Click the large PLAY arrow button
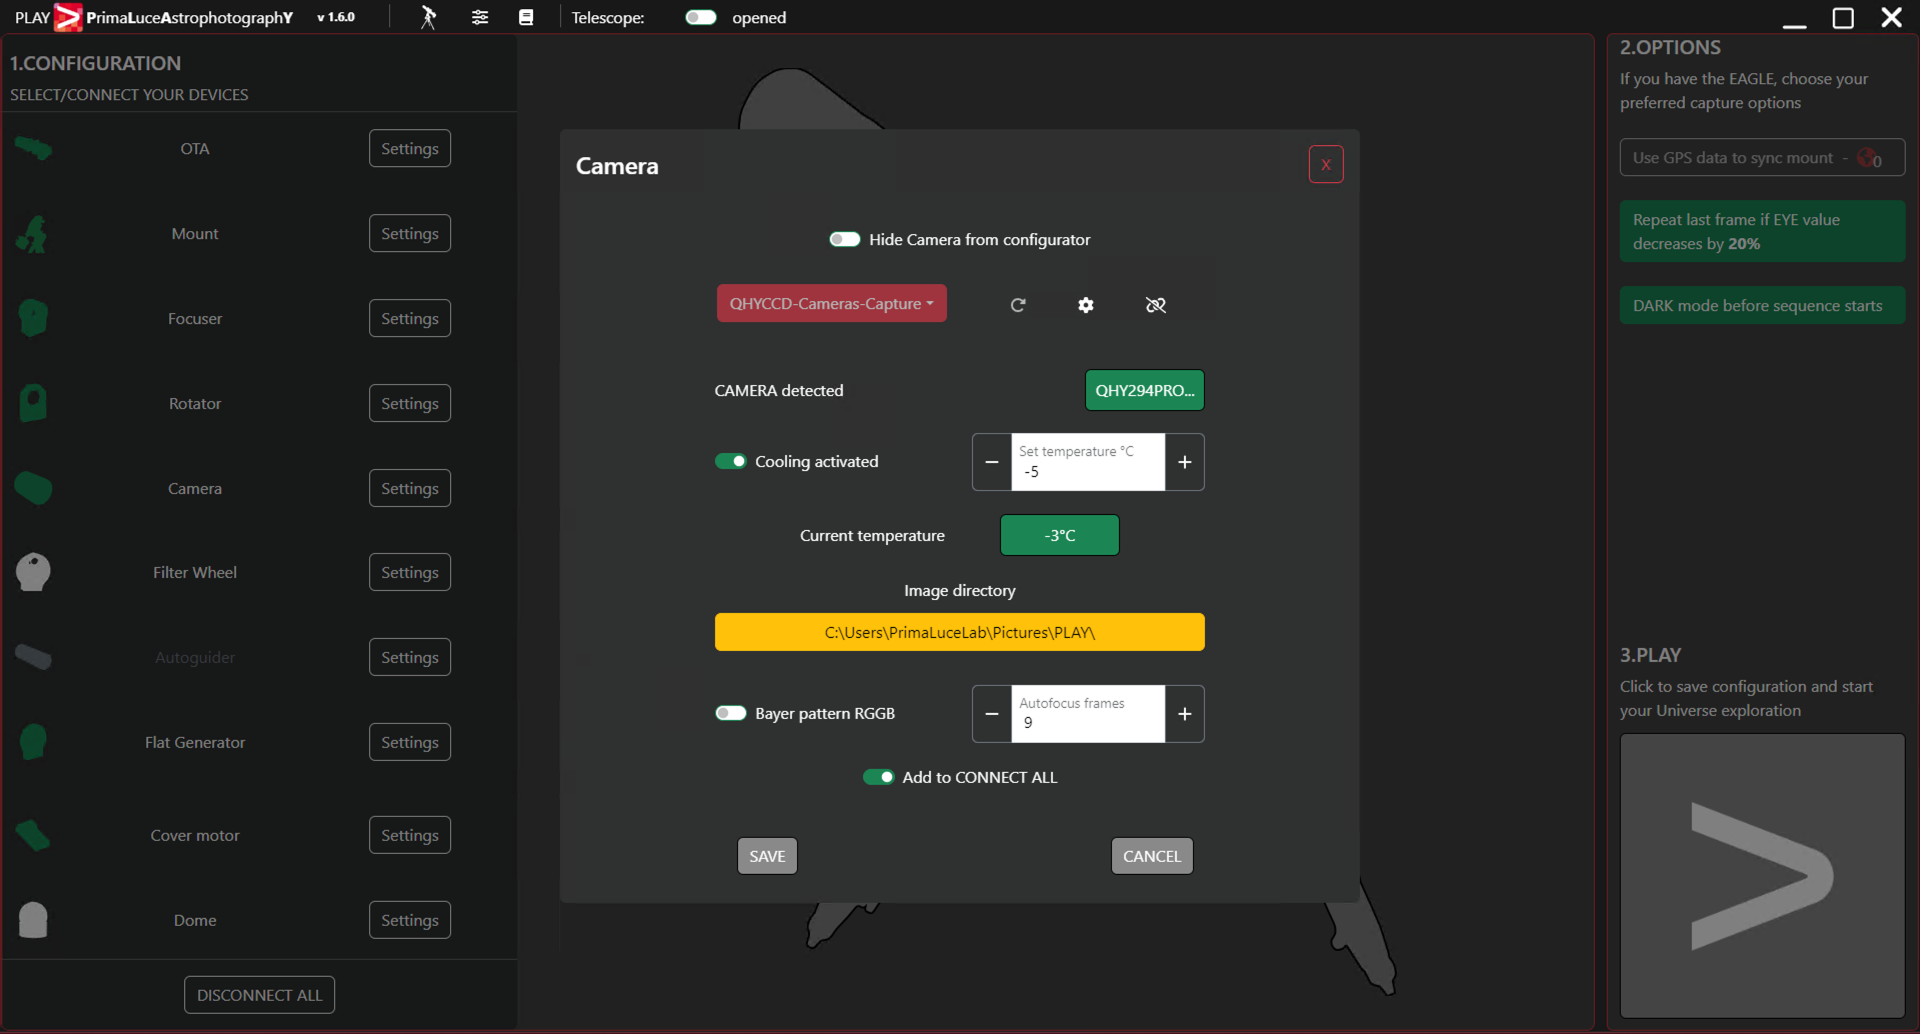This screenshot has height=1034, width=1920. (x=1762, y=876)
